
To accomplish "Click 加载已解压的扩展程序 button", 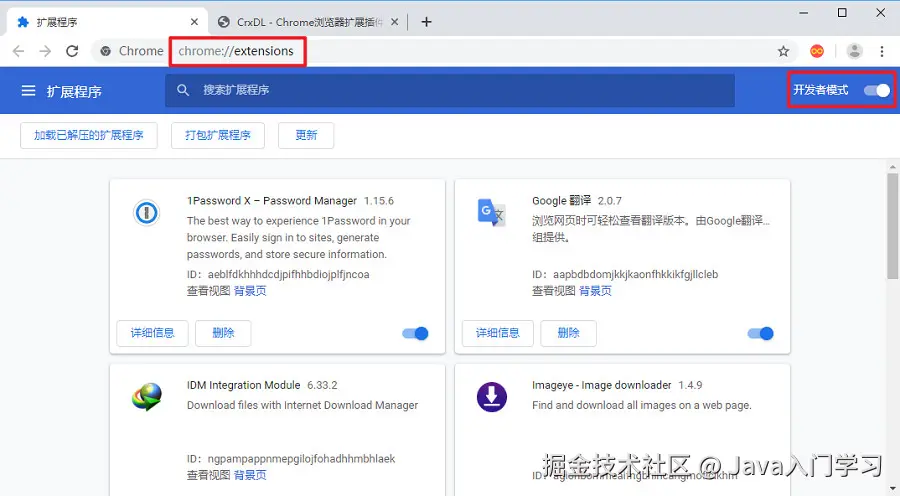I will click(x=88, y=135).
